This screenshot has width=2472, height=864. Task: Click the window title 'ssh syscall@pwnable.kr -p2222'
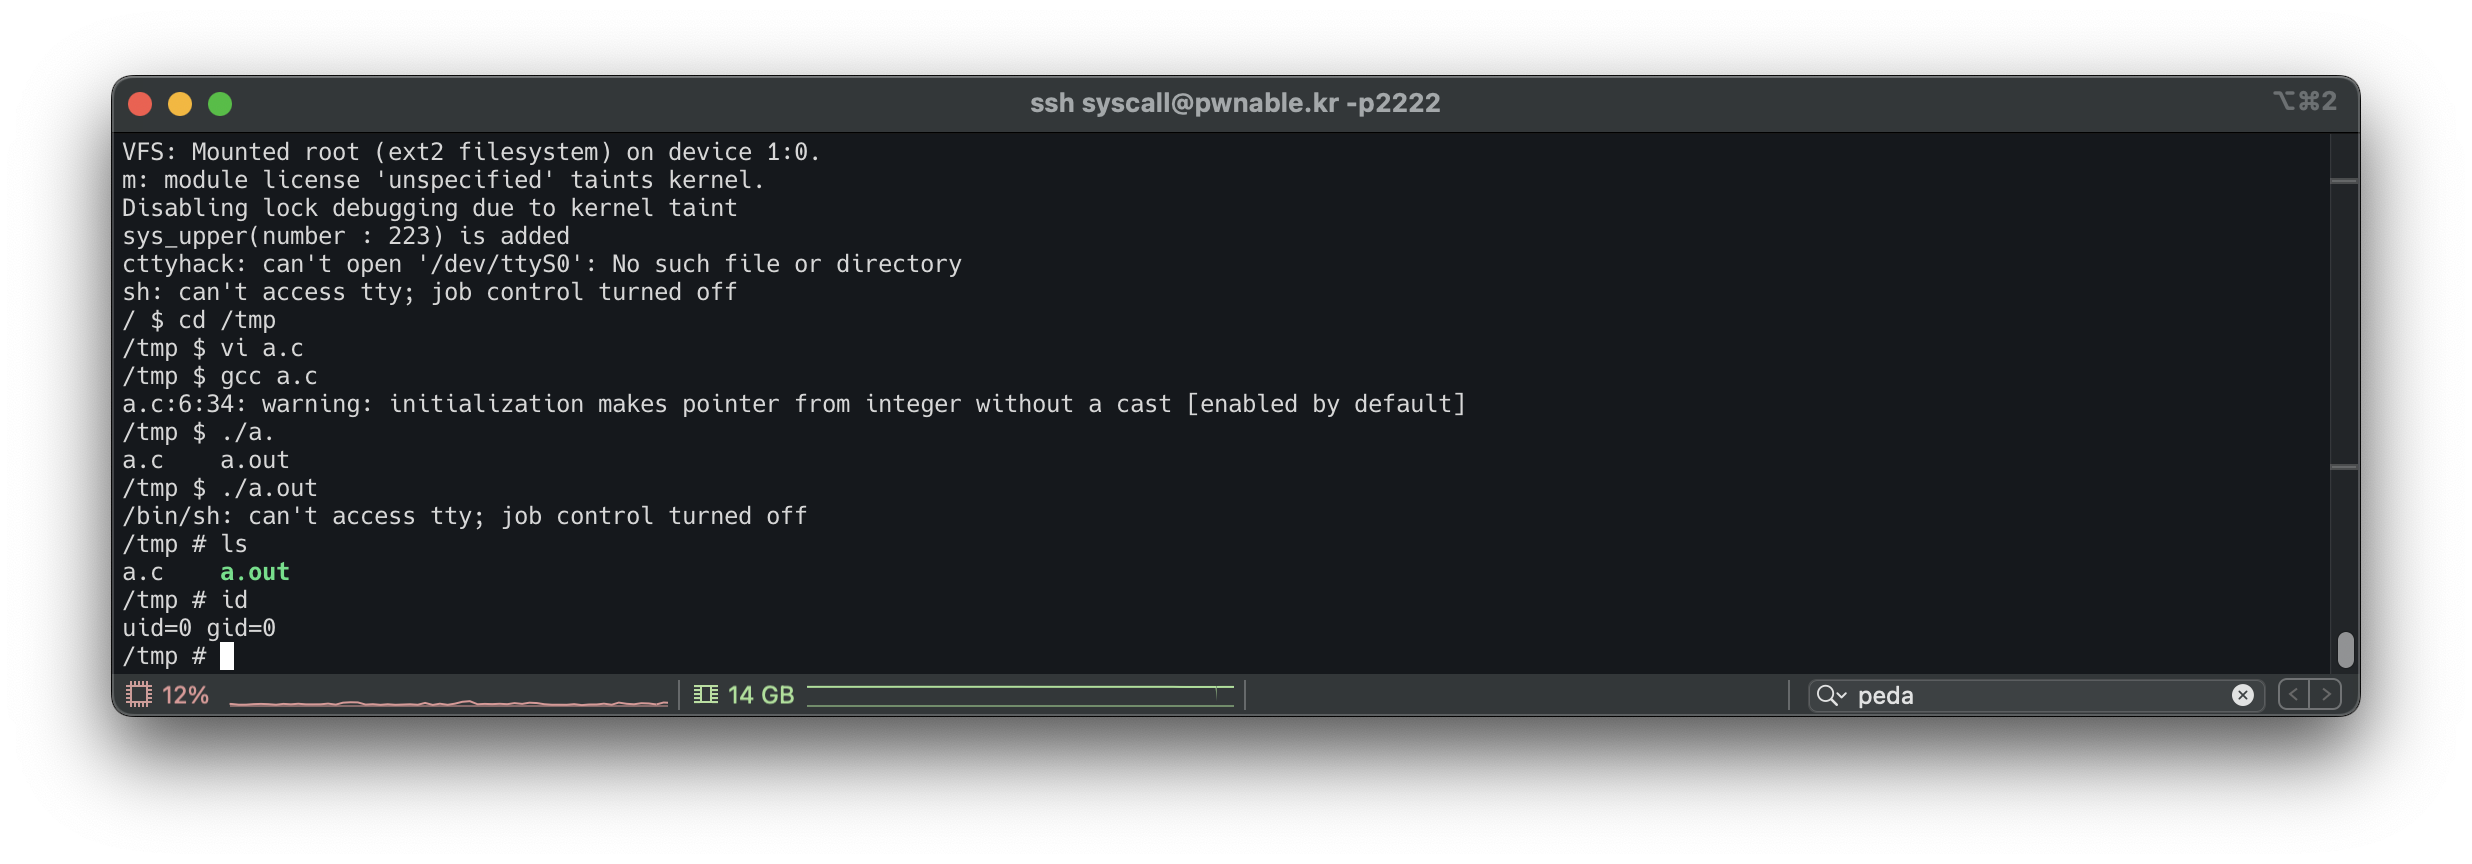(1235, 103)
